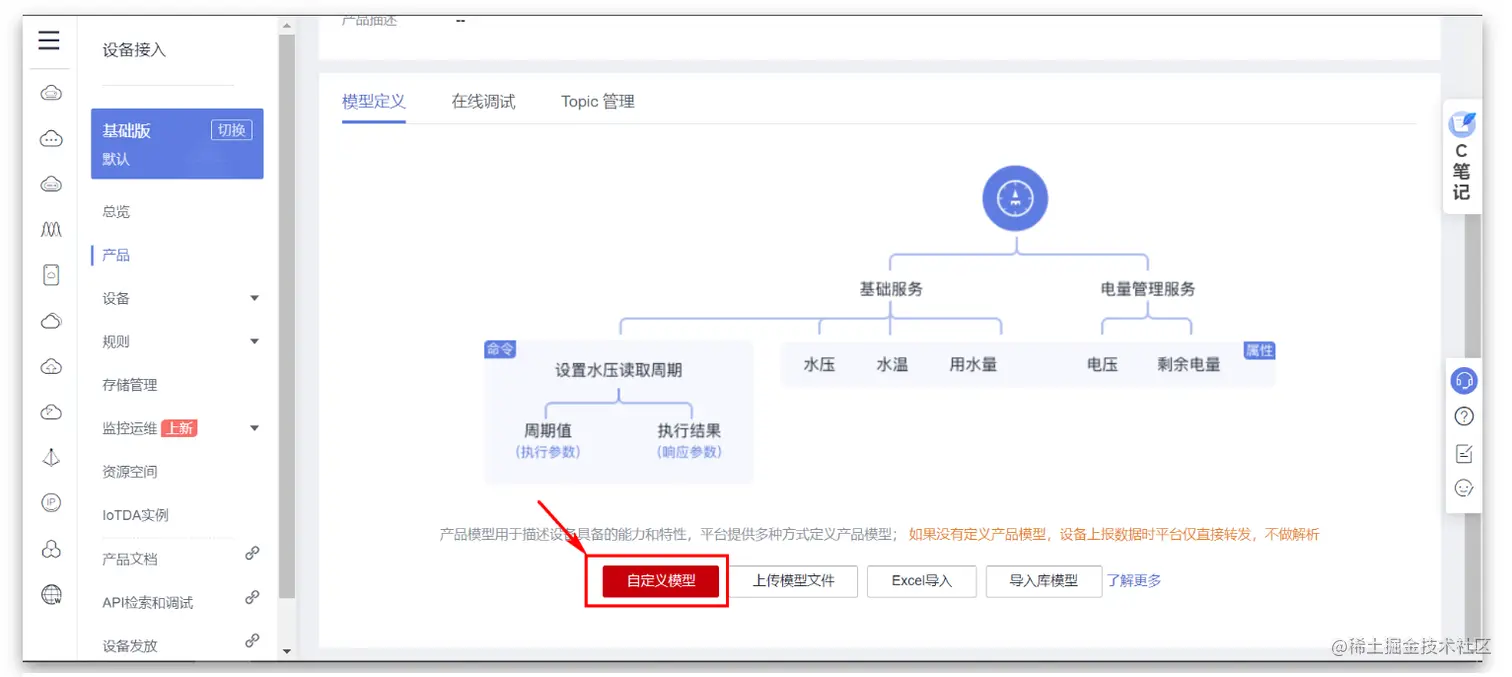Click the 水压 property label
Screen dimensions: 1512x677
coord(819,365)
